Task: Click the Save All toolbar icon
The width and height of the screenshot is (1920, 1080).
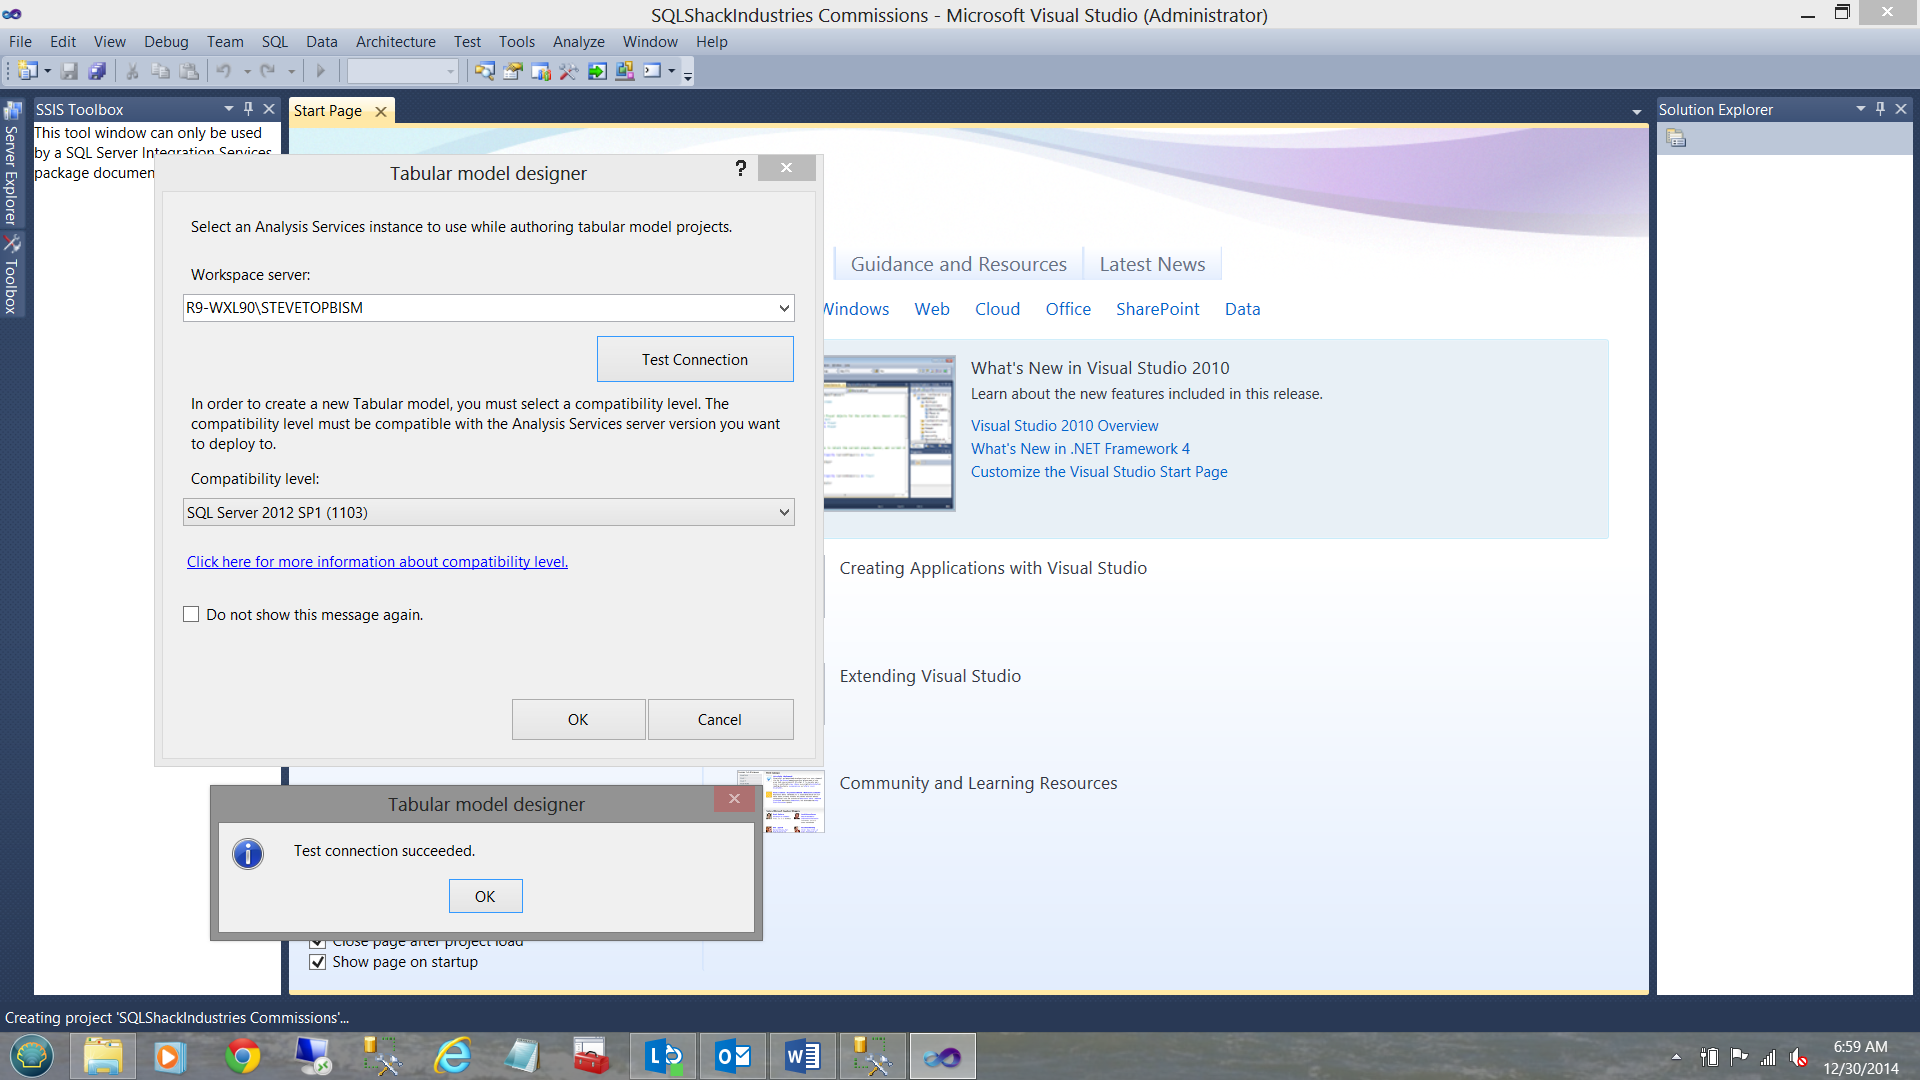Action: [97, 71]
